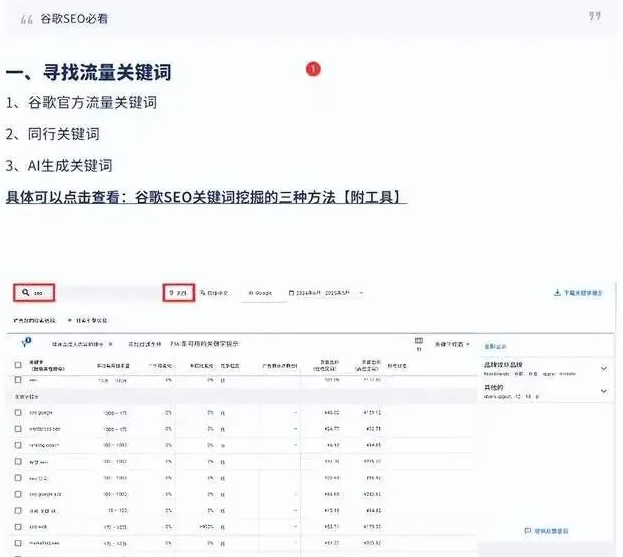
Task: Click the columns layout icon above table
Action: click(x=418, y=342)
